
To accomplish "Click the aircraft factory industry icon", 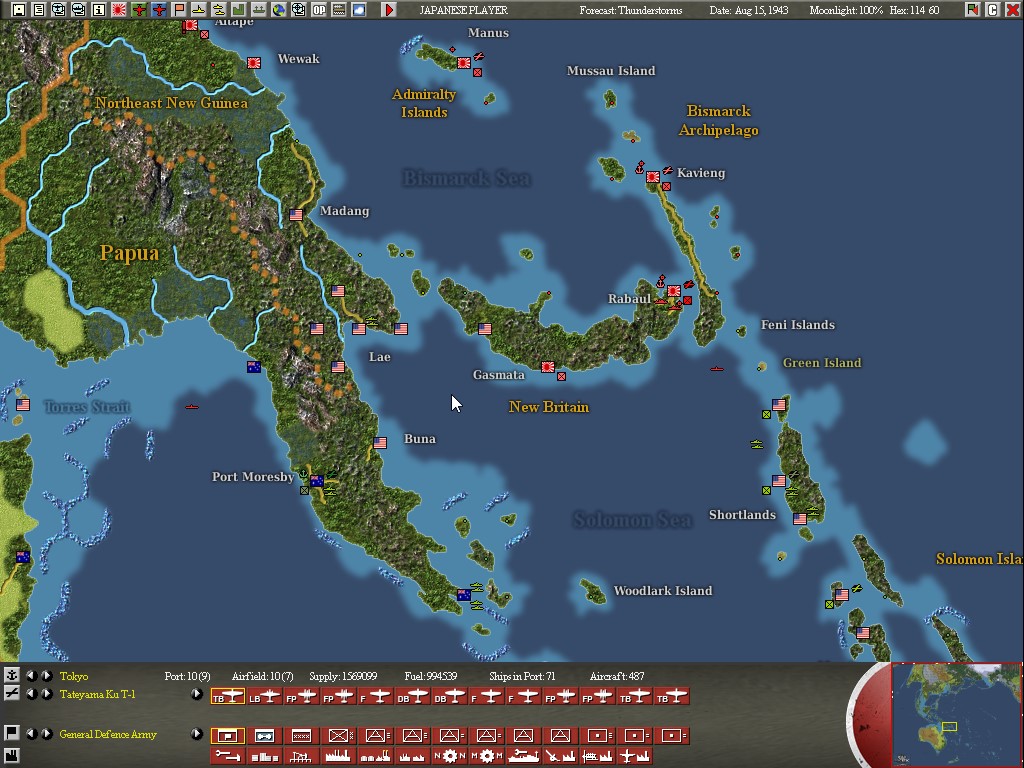I will (x=634, y=756).
